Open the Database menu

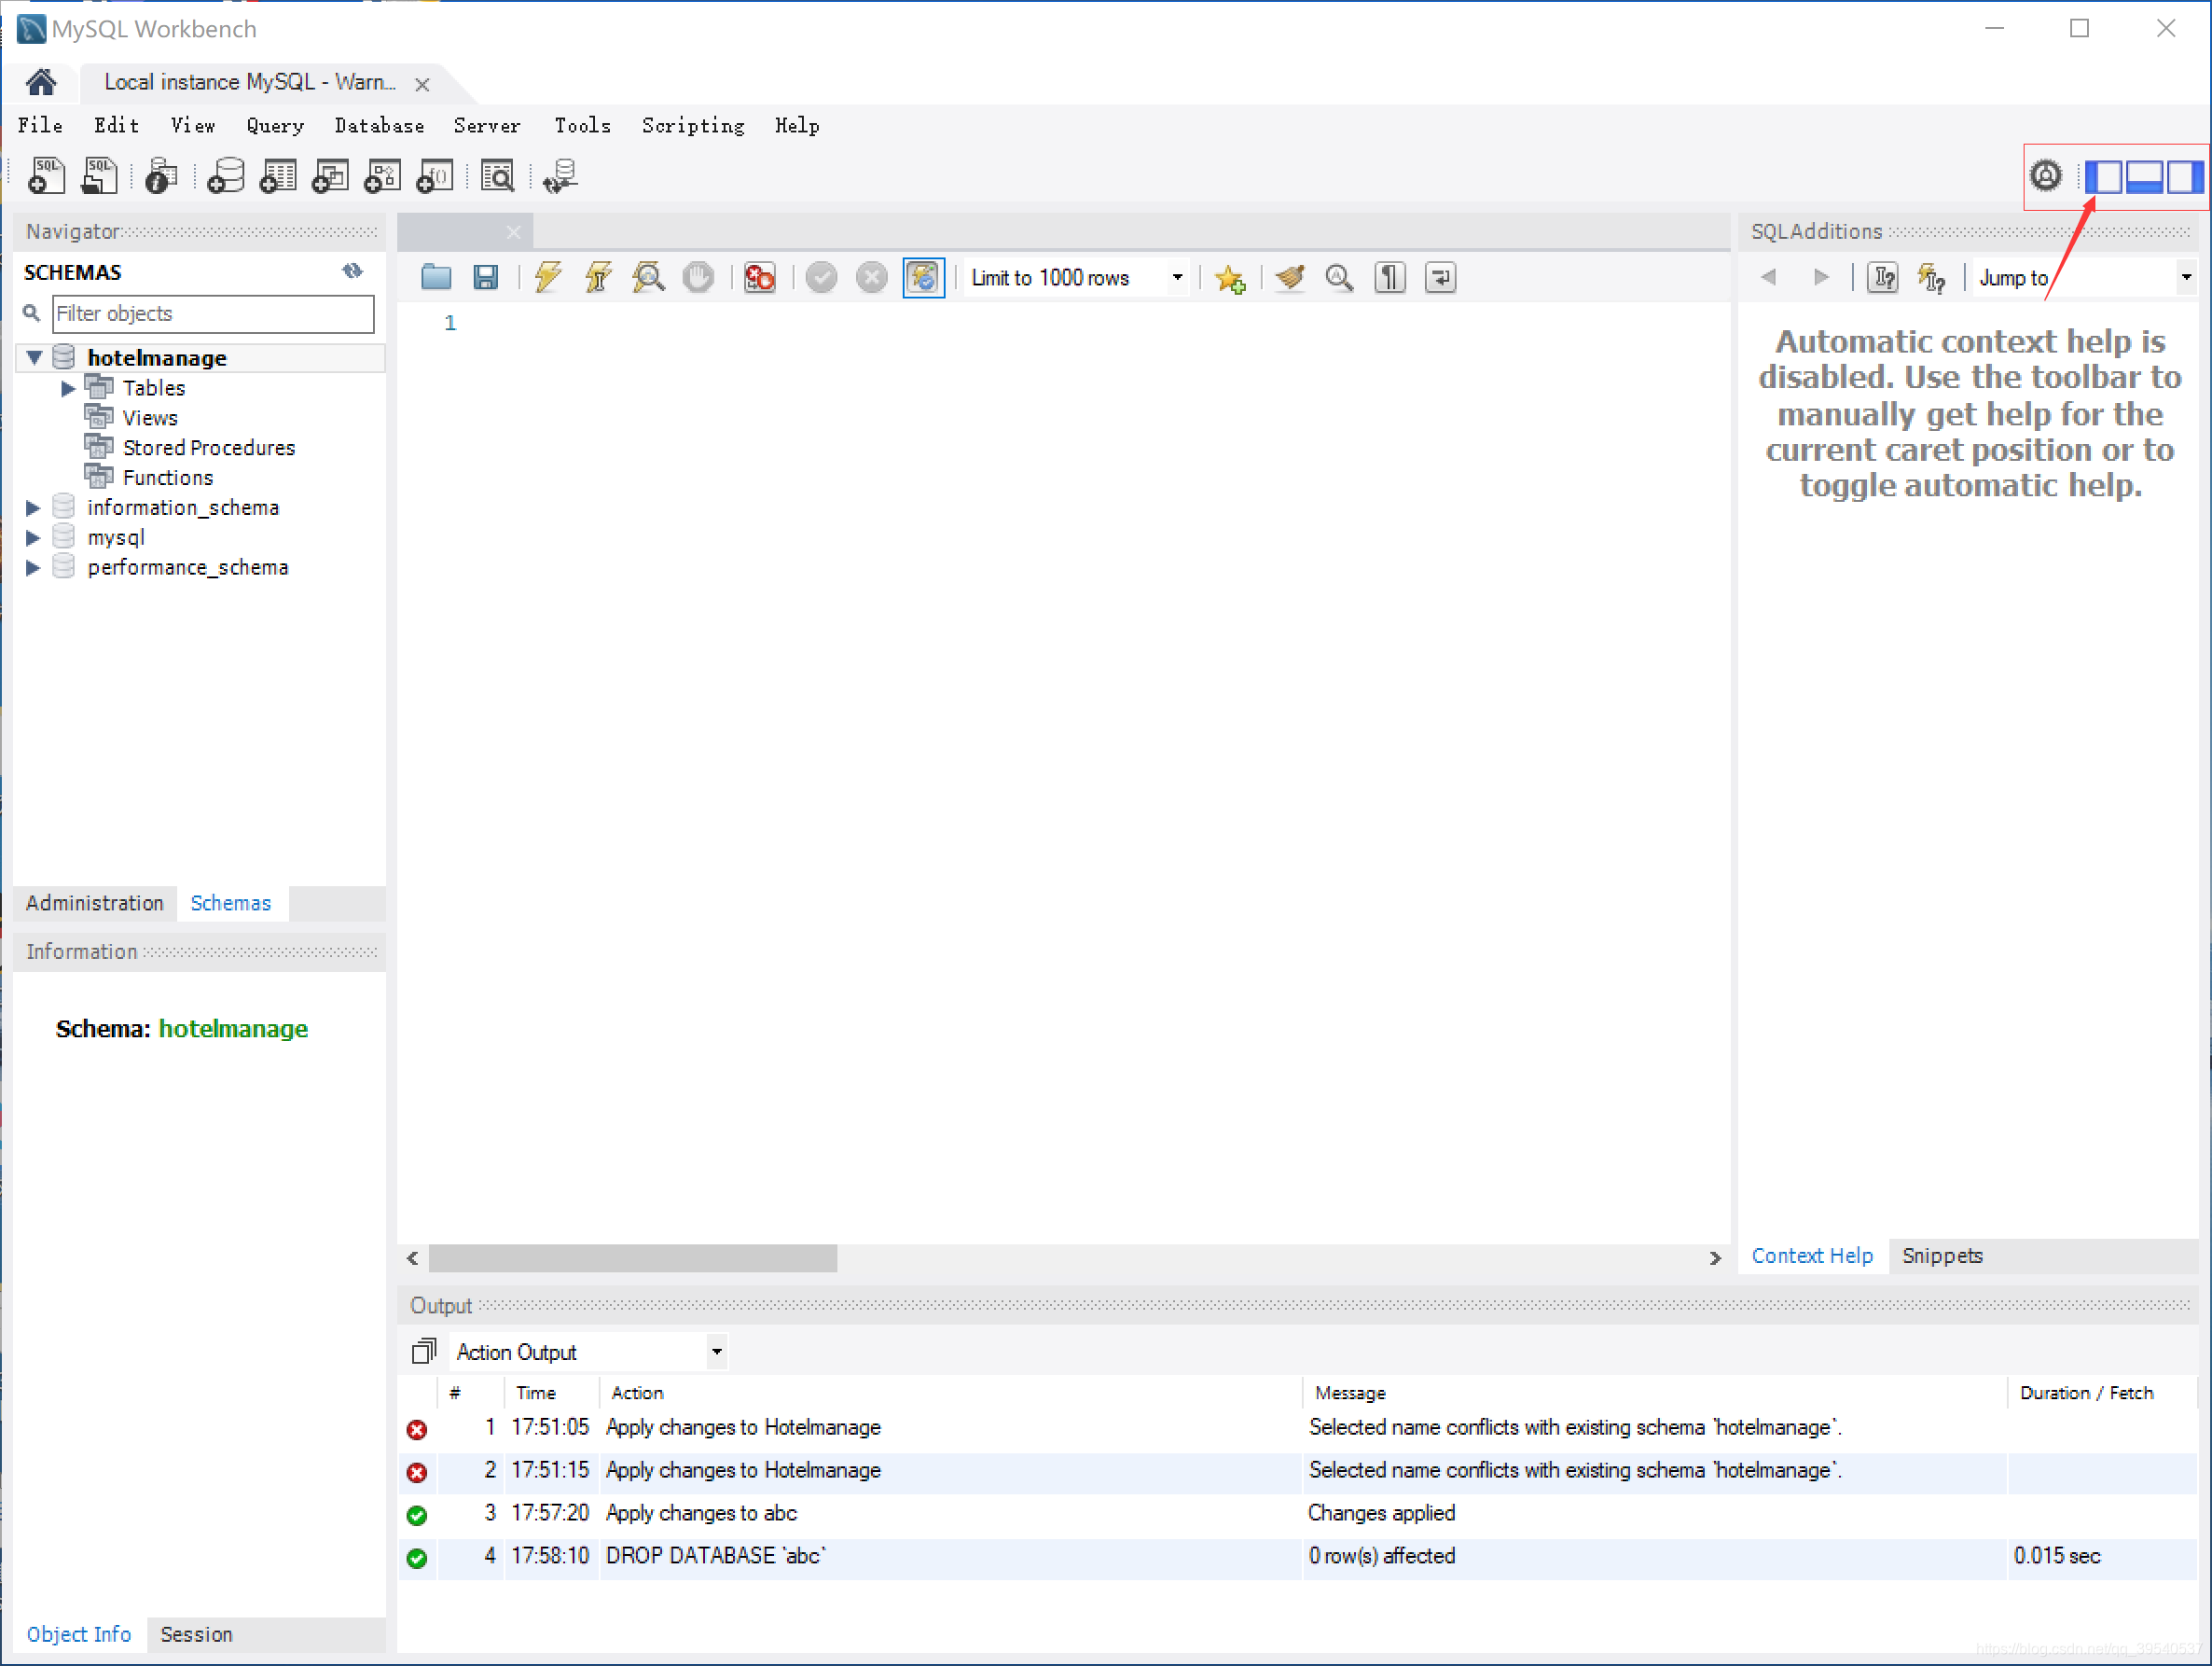[379, 126]
